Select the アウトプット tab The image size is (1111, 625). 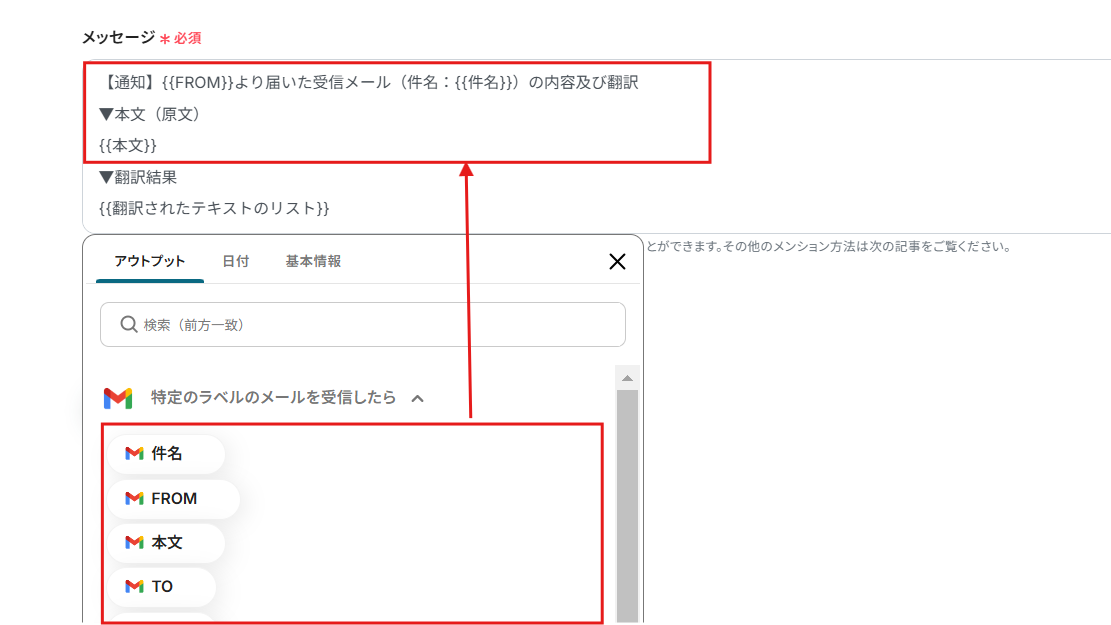pyautogui.click(x=149, y=260)
